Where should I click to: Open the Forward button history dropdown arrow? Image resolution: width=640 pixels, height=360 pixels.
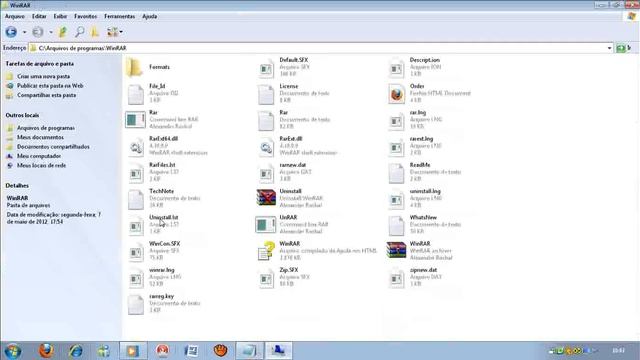pyautogui.click(x=51, y=32)
